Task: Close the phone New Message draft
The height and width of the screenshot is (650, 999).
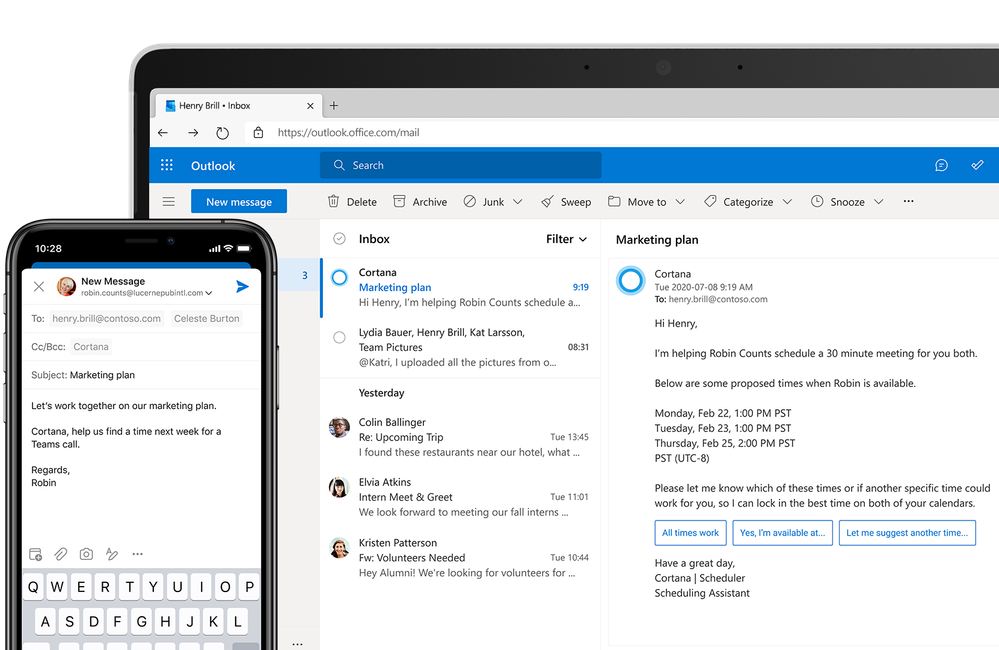Action: coord(39,287)
